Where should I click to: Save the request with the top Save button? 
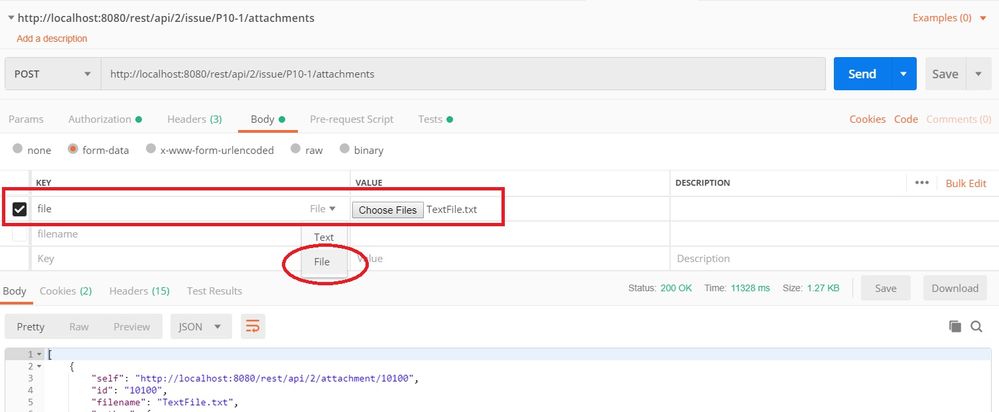tap(945, 74)
